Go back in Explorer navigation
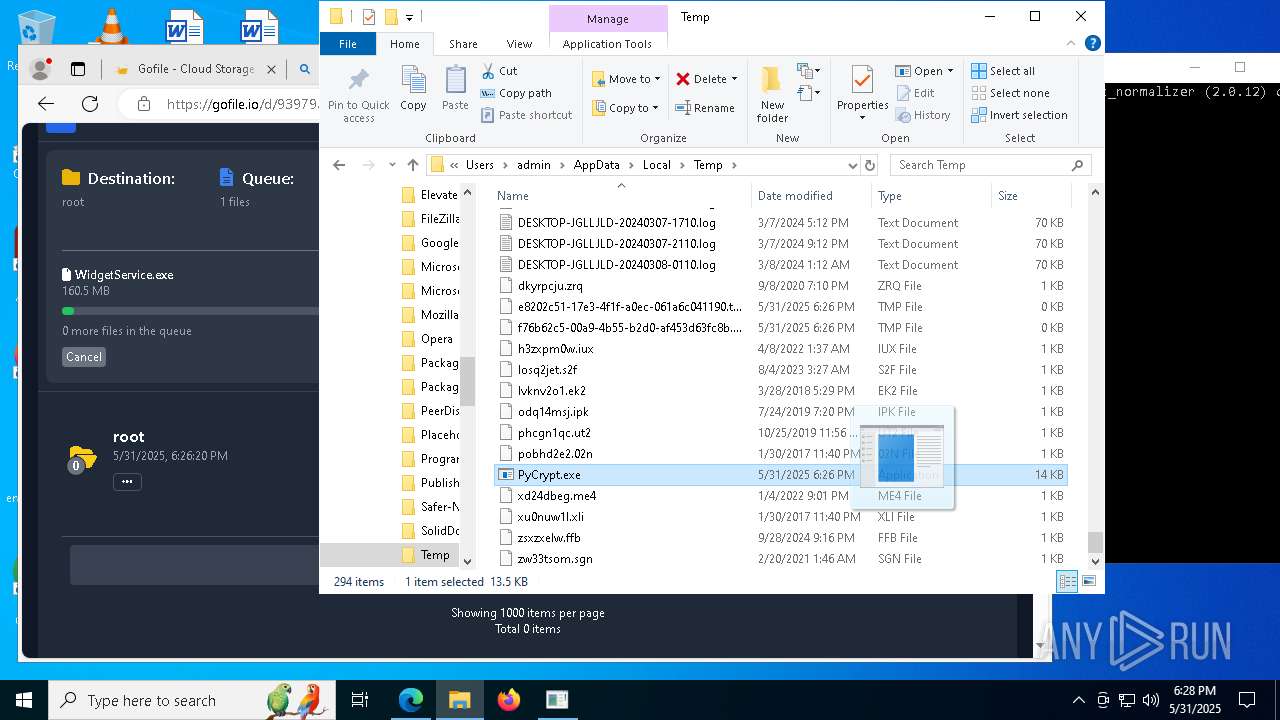The image size is (1280, 720). [339, 165]
